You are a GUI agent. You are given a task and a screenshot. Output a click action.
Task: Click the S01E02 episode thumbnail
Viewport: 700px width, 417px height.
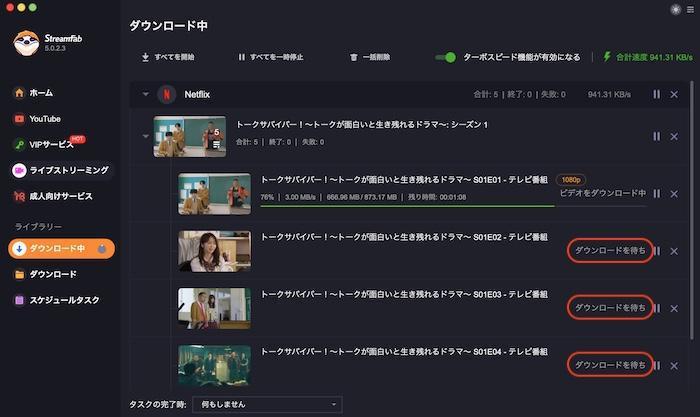click(x=214, y=251)
